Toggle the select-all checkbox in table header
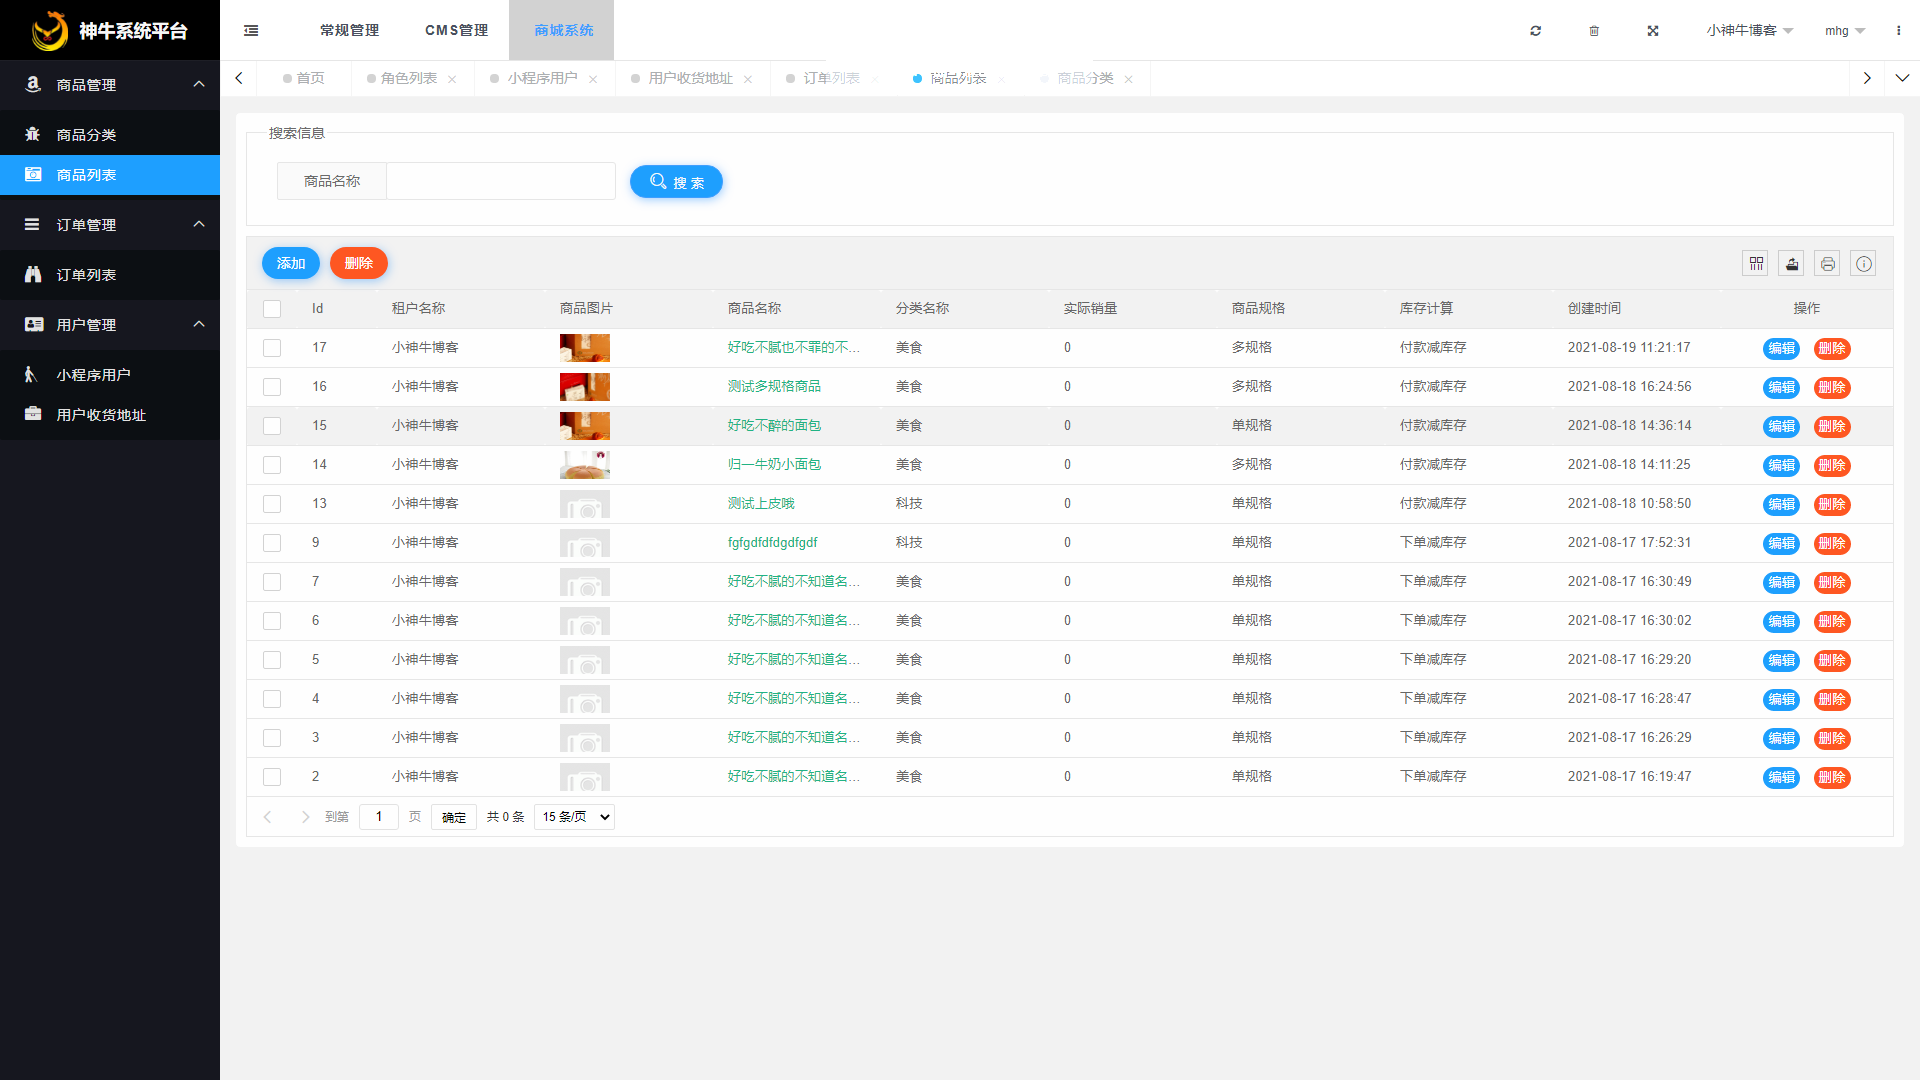Image resolution: width=1920 pixels, height=1080 pixels. (272, 309)
